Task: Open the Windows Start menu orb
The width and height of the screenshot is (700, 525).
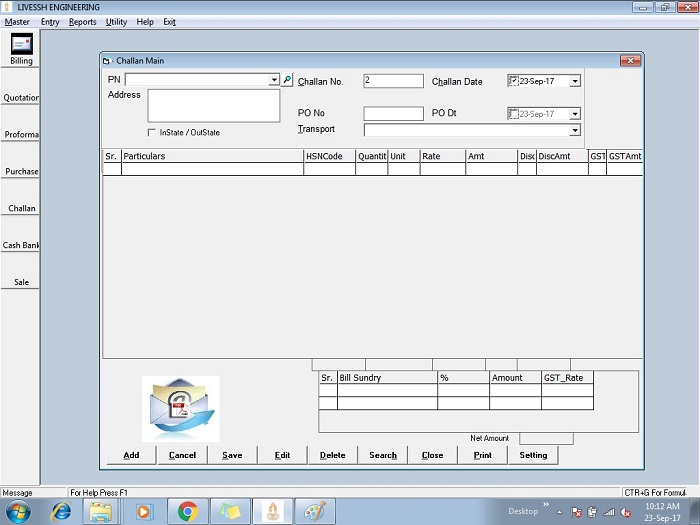Action: pyautogui.click(x=18, y=511)
